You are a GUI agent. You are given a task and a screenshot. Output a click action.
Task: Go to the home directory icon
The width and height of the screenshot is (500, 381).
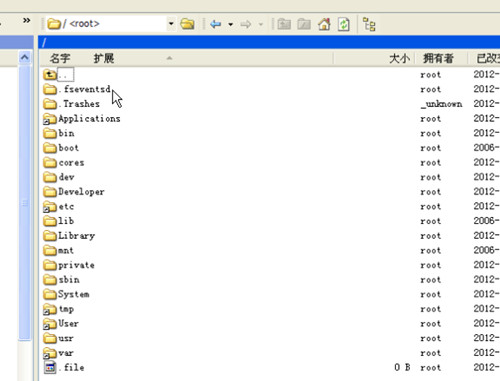click(324, 24)
